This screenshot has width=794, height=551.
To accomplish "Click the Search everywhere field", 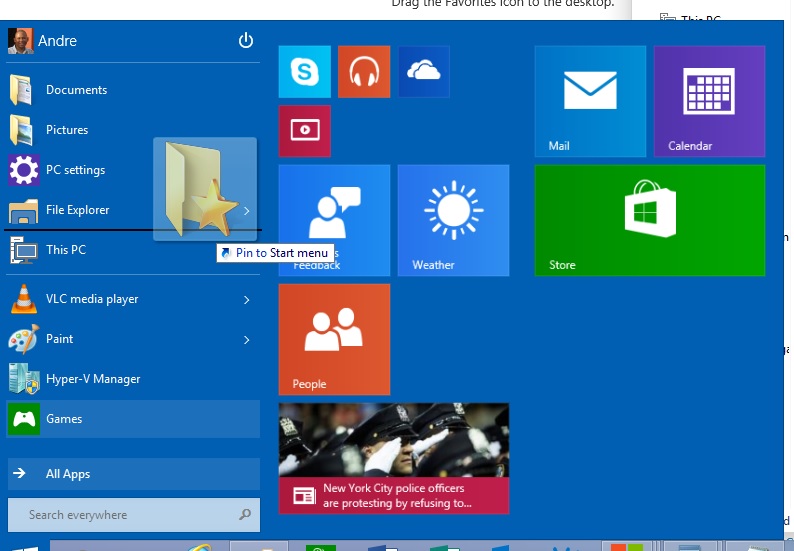I will (x=134, y=515).
